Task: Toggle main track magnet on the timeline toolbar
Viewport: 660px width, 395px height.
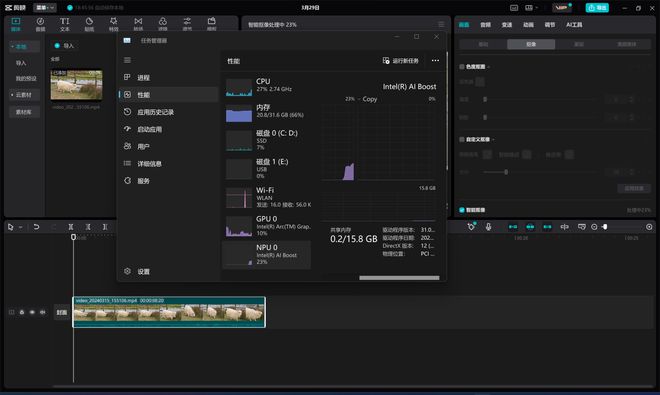Action: pos(513,227)
